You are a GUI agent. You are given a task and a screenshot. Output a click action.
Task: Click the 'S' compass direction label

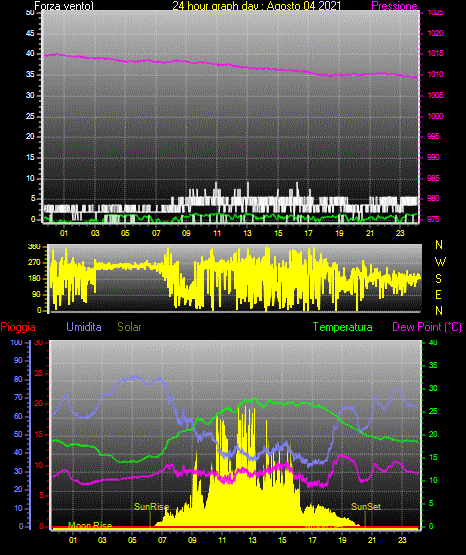tap(438, 279)
